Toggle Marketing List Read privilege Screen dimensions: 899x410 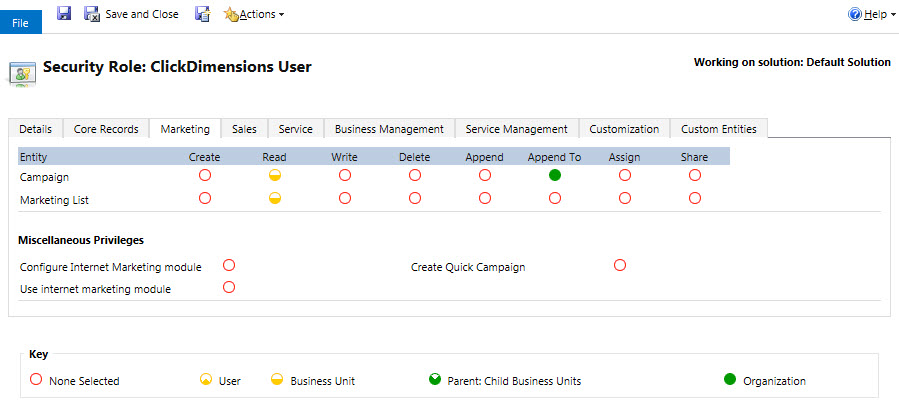(x=275, y=199)
